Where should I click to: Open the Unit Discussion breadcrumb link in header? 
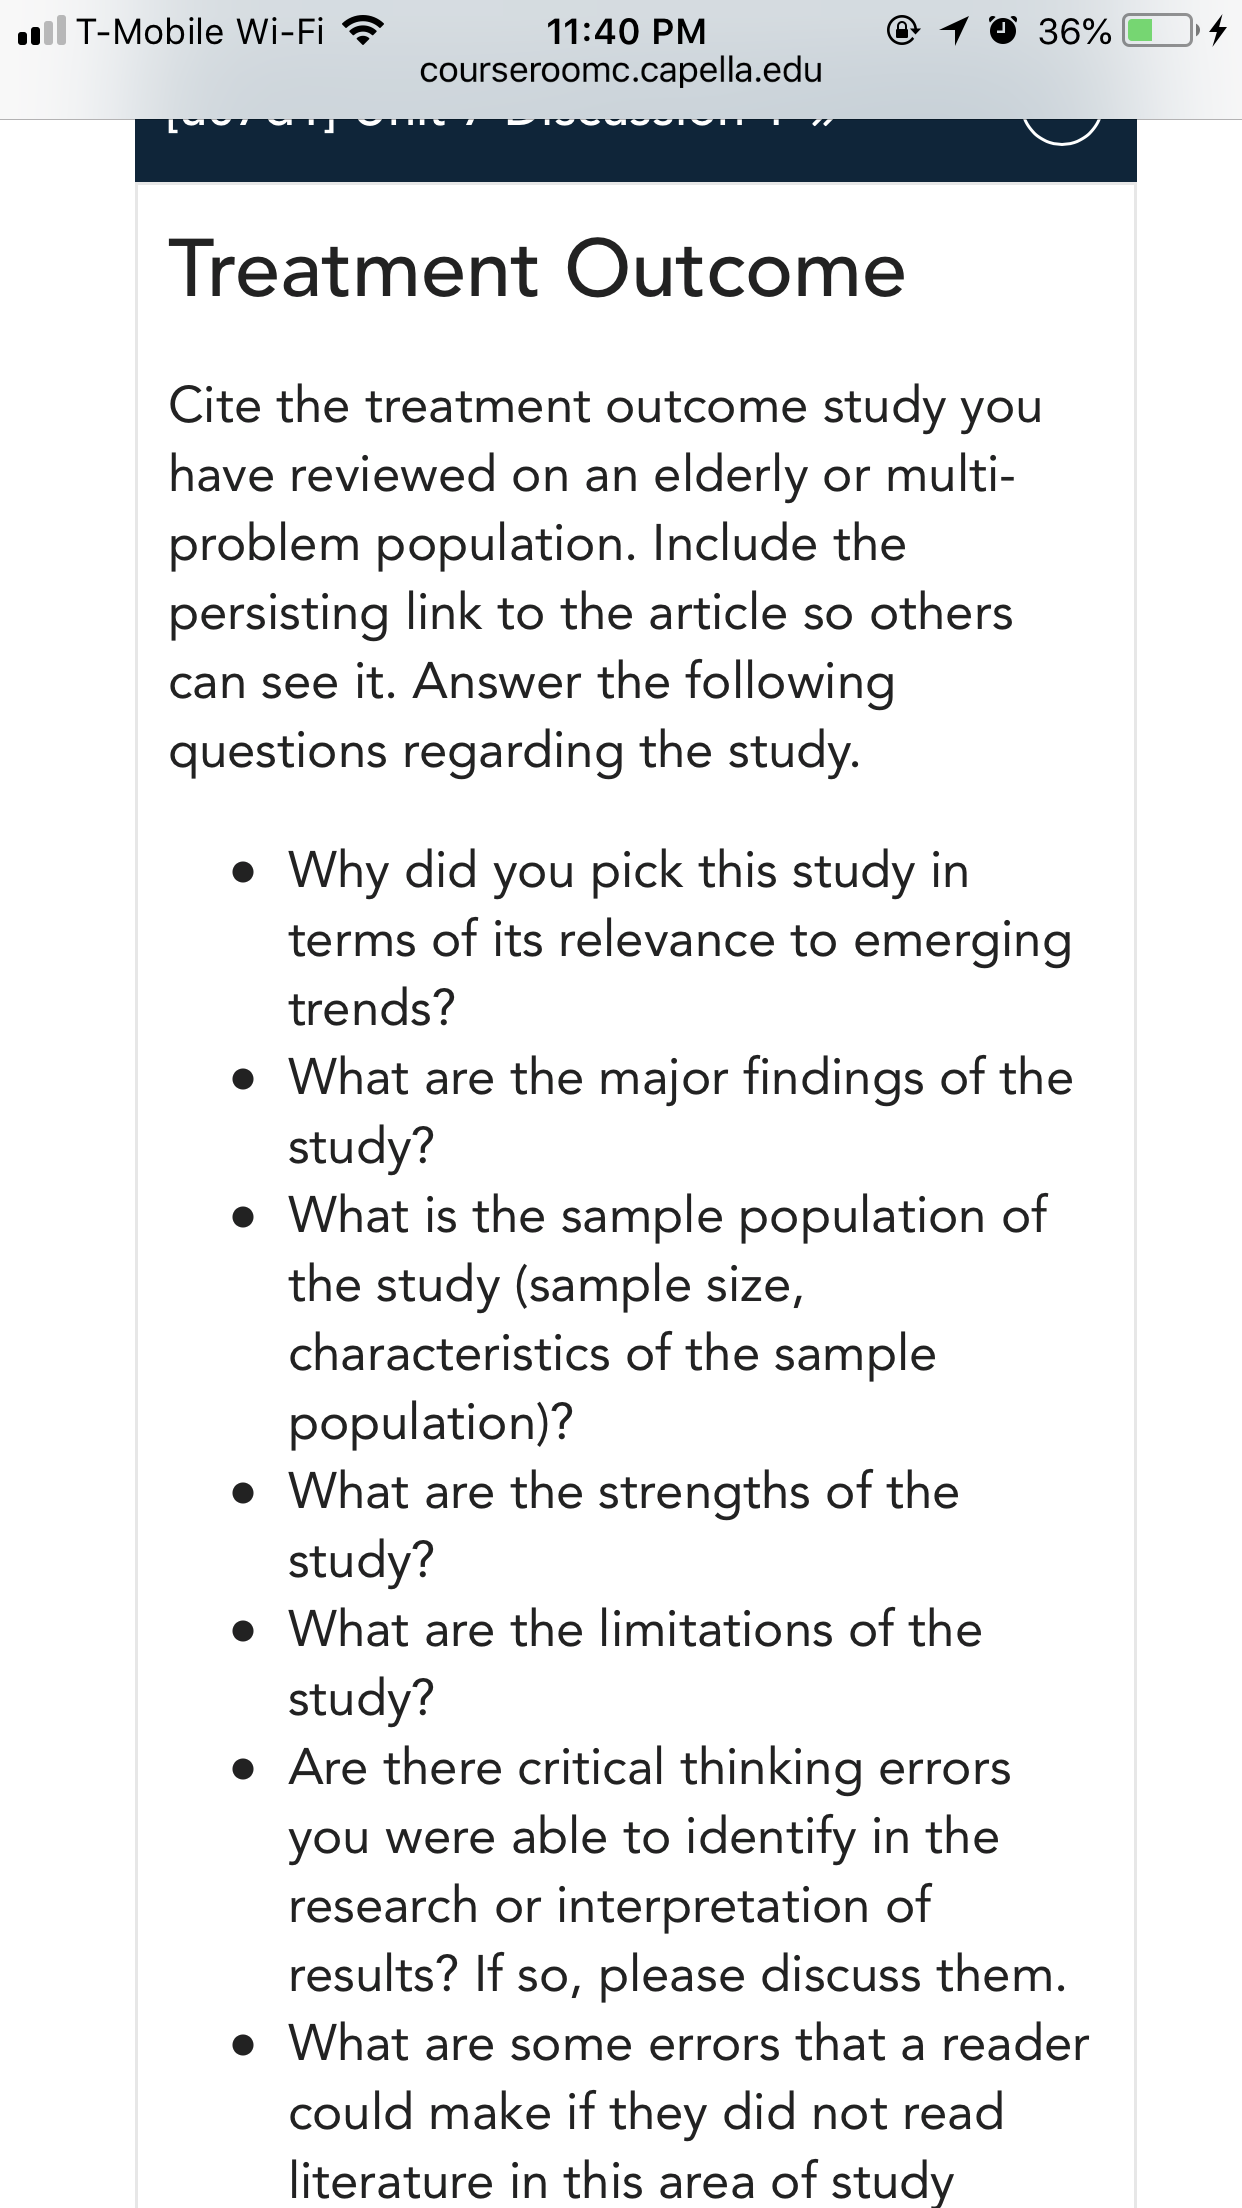490,122
